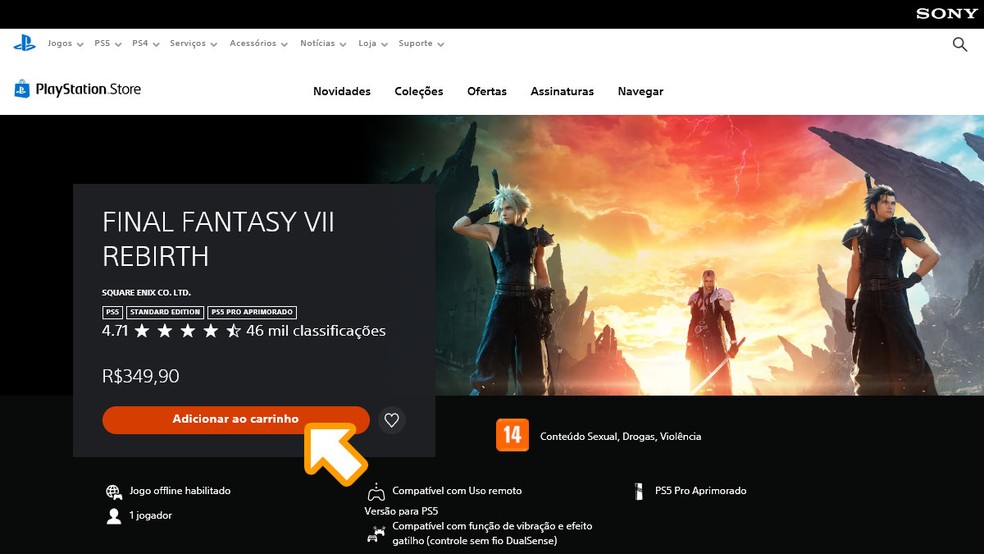The image size is (984, 554).
Task: Click Jogo offline habilitado text
Action: click(180, 491)
